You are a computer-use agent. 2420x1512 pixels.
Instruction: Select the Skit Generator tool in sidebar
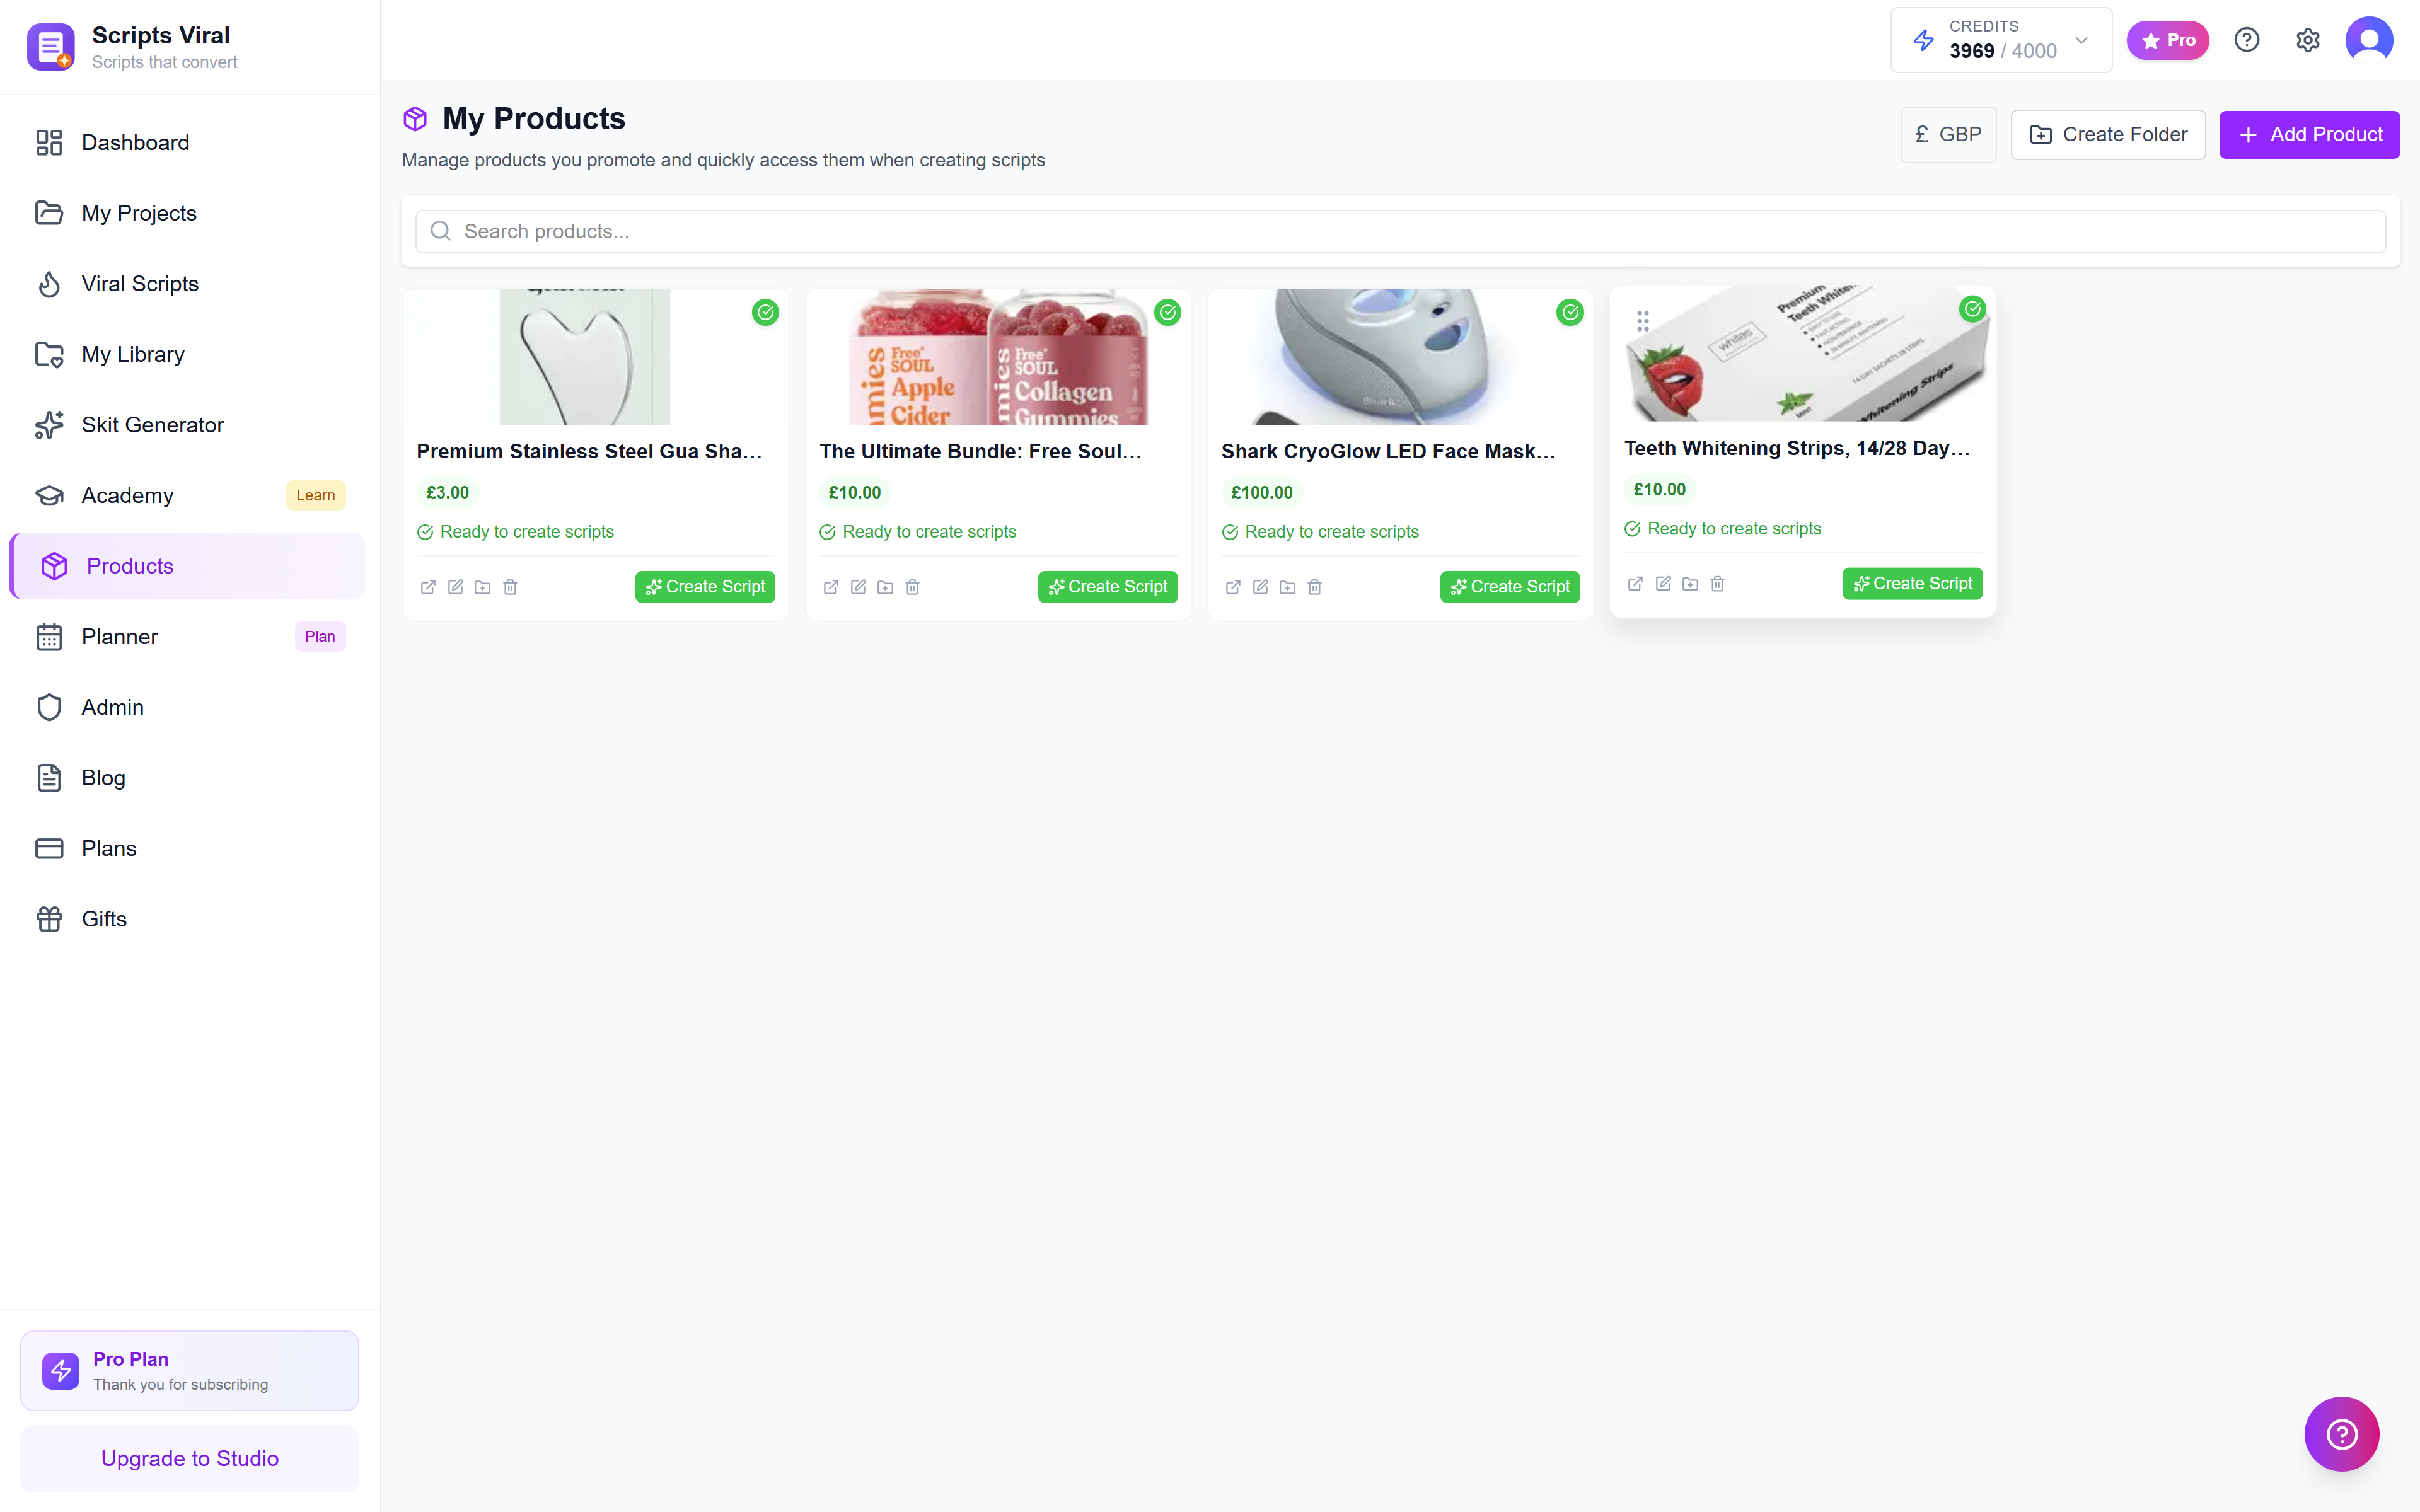(152, 424)
